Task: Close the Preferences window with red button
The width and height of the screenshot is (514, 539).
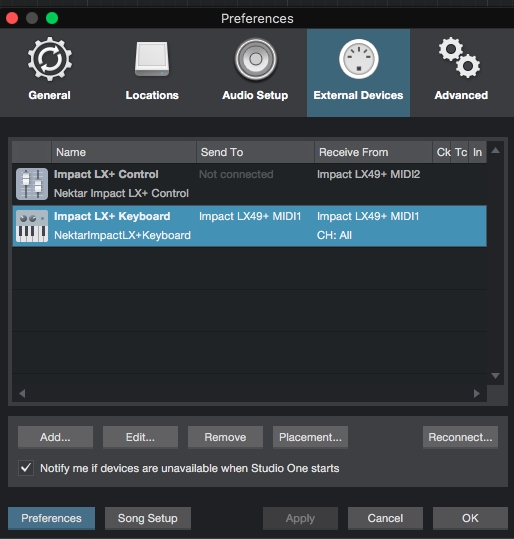Action: click(12, 18)
